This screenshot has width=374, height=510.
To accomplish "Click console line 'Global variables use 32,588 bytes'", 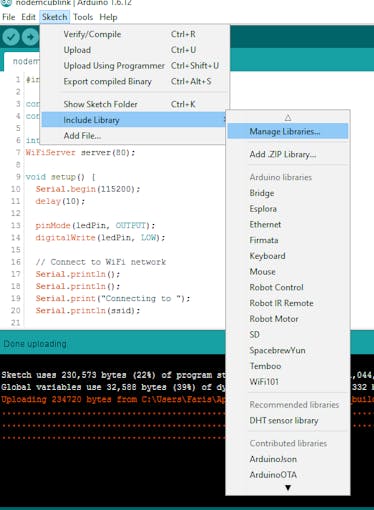I will (x=113, y=387).
